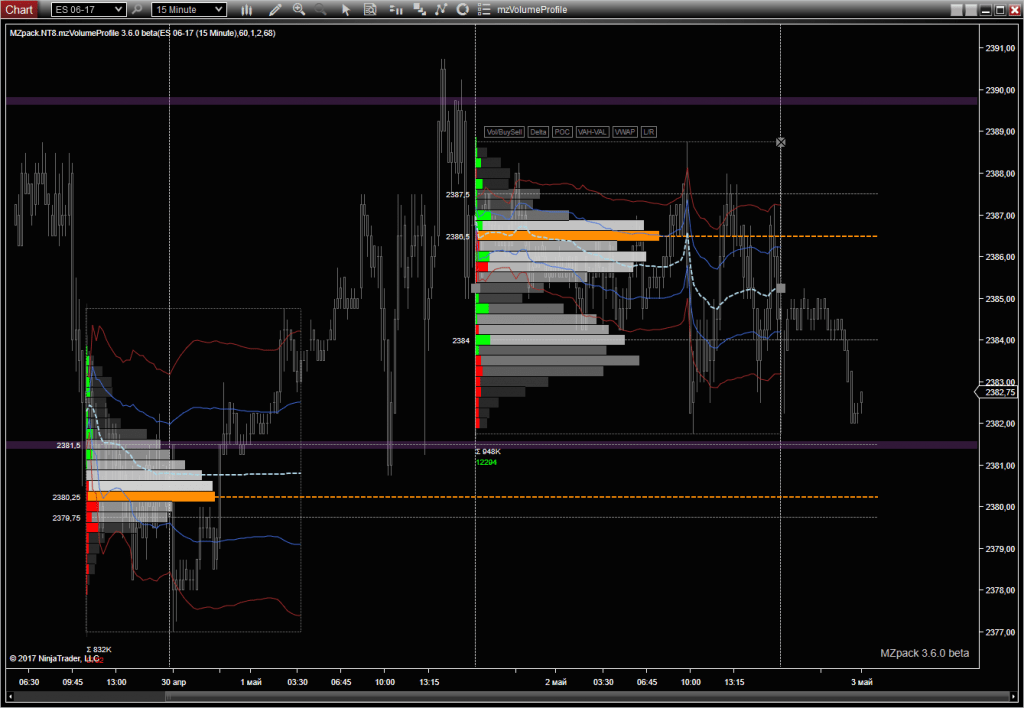Click the red Chart tab label
The height and width of the screenshot is (708, 1024).
(19, 9)
